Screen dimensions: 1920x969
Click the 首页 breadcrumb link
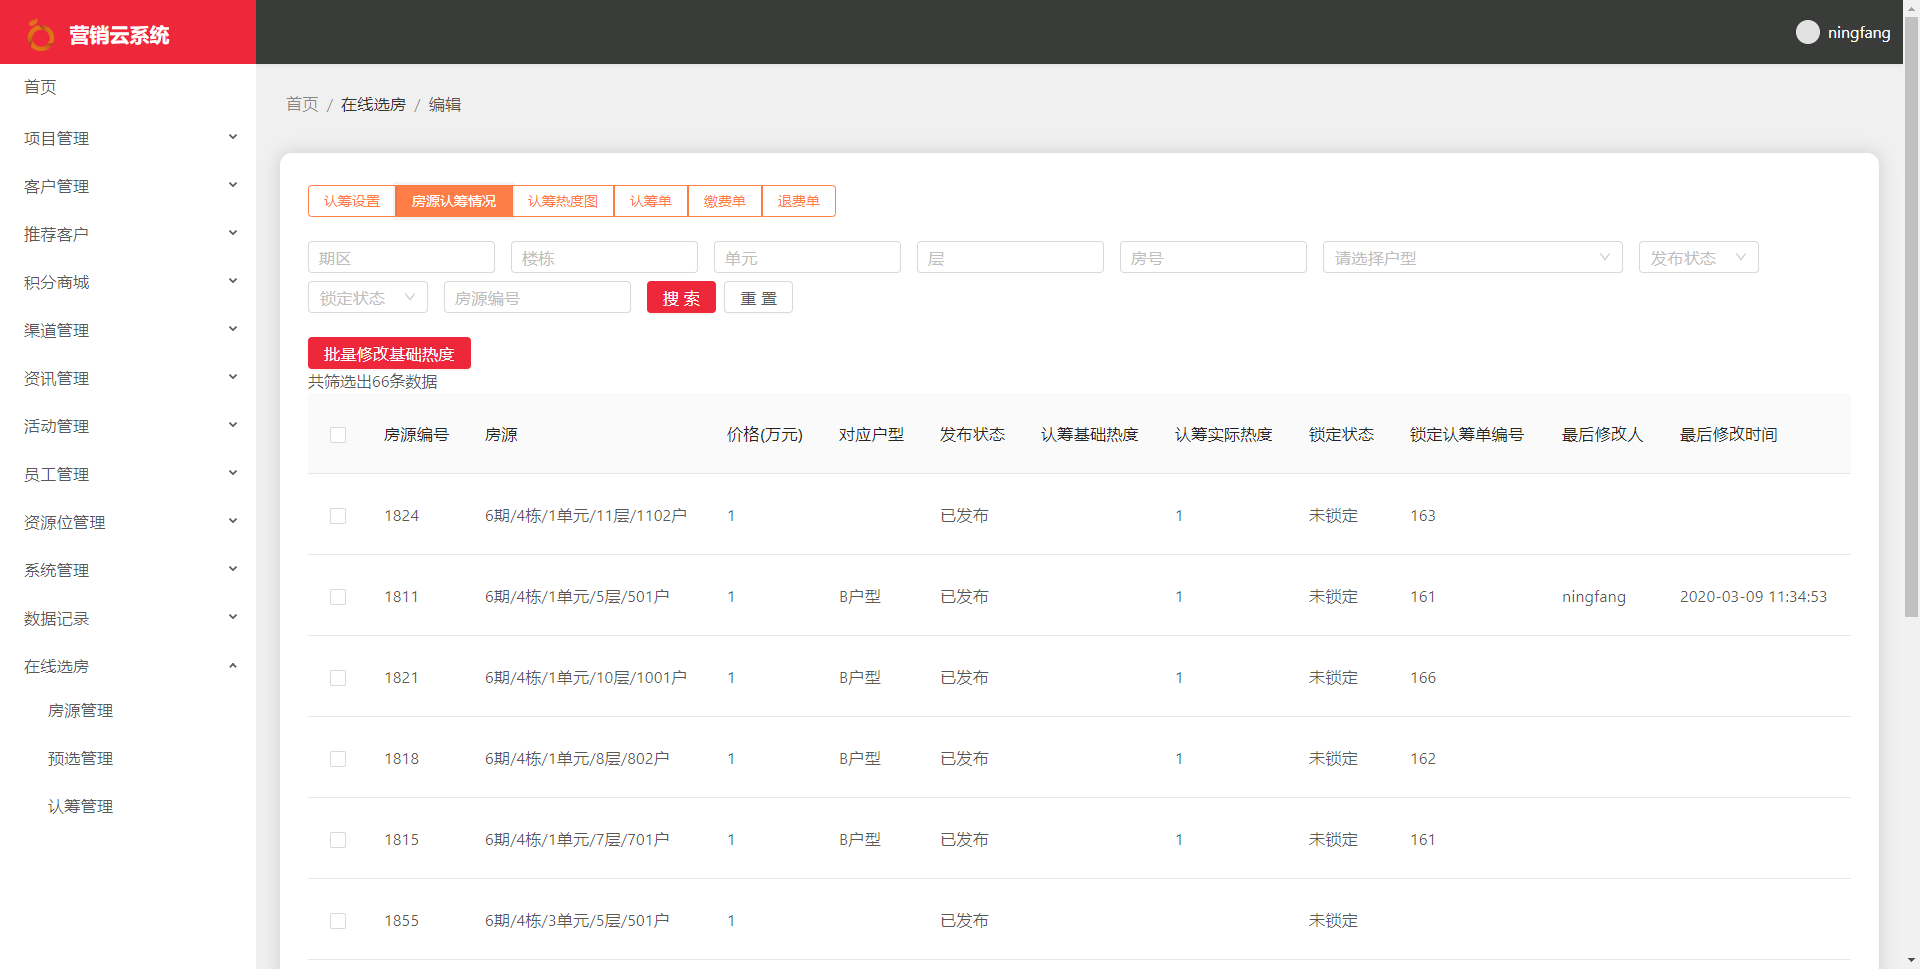tap(302, 105)
